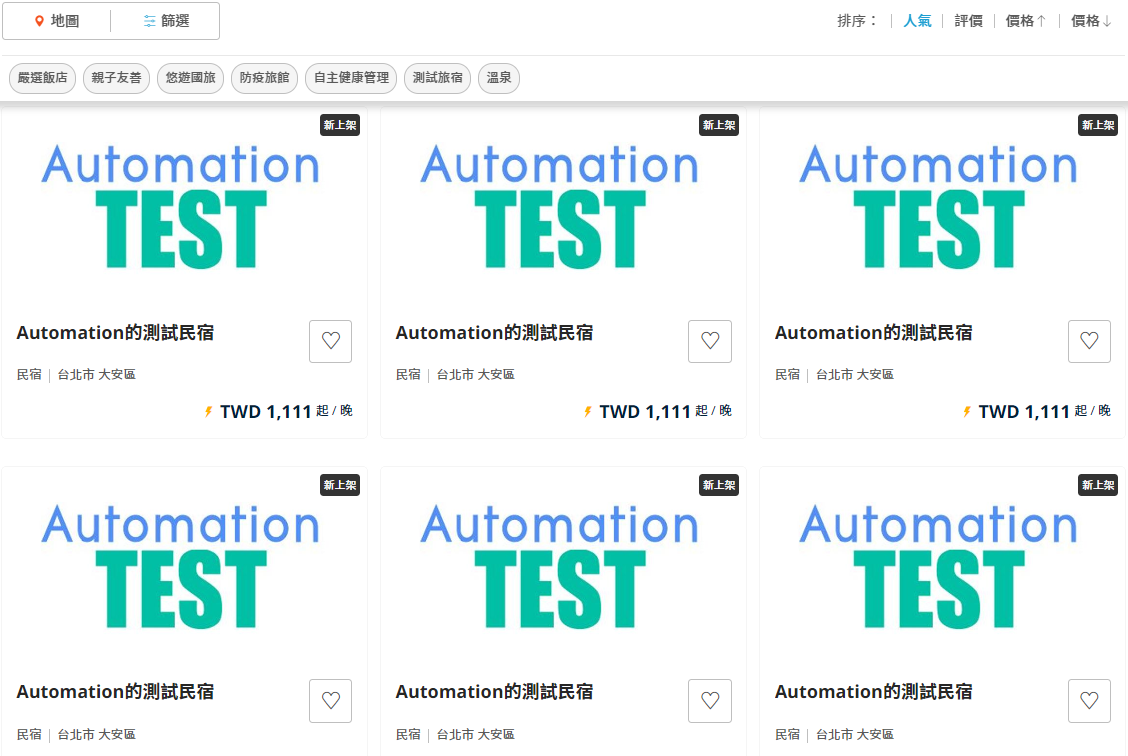Favorite the bottom-middle listing with heart icon

pyautogui.click(x=710, y=701)
